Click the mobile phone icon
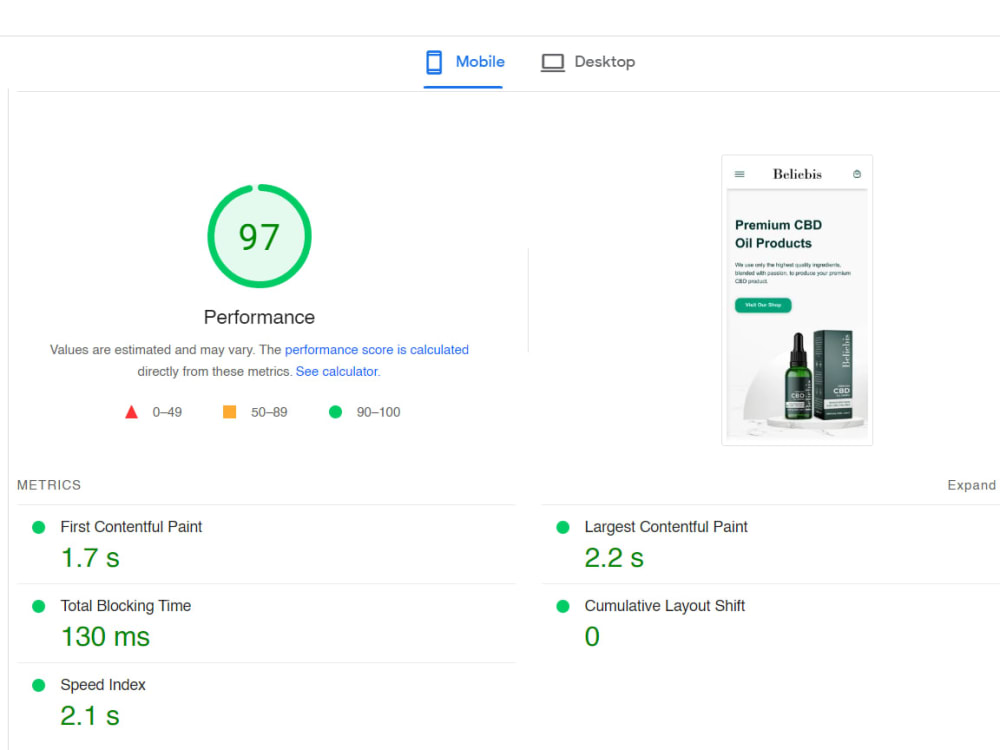 pos(434,62)
